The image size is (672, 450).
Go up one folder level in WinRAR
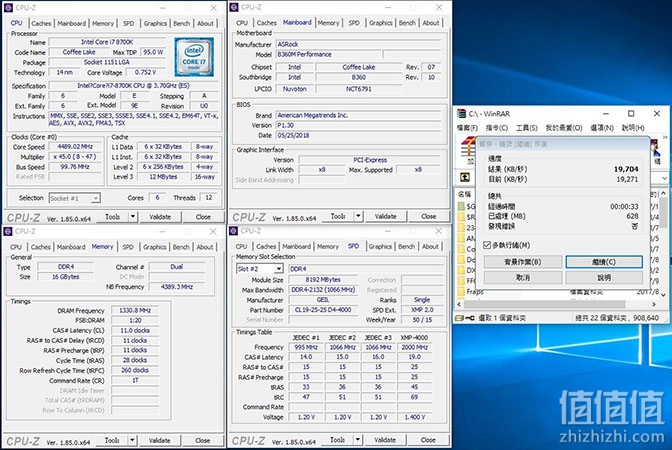tap(465, 177)
